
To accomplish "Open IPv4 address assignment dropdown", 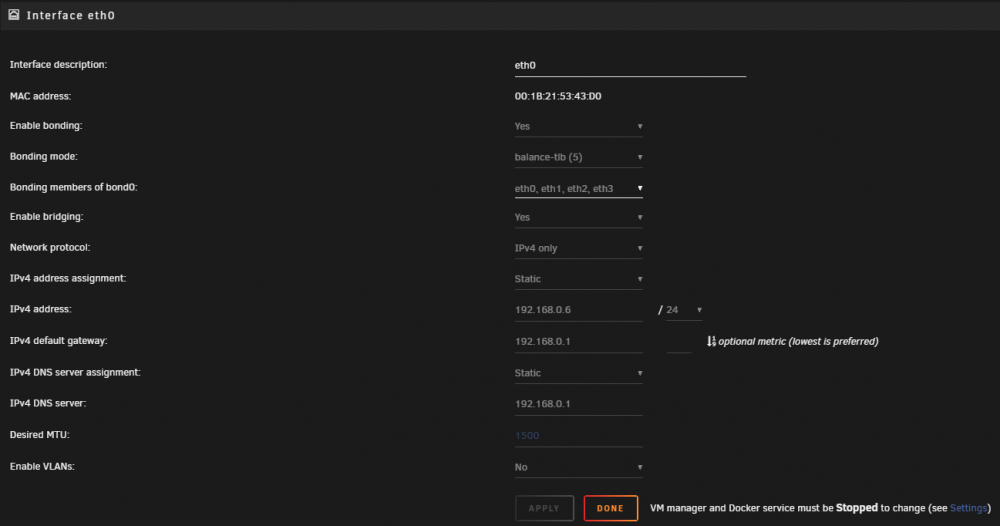I will point(578,279).
